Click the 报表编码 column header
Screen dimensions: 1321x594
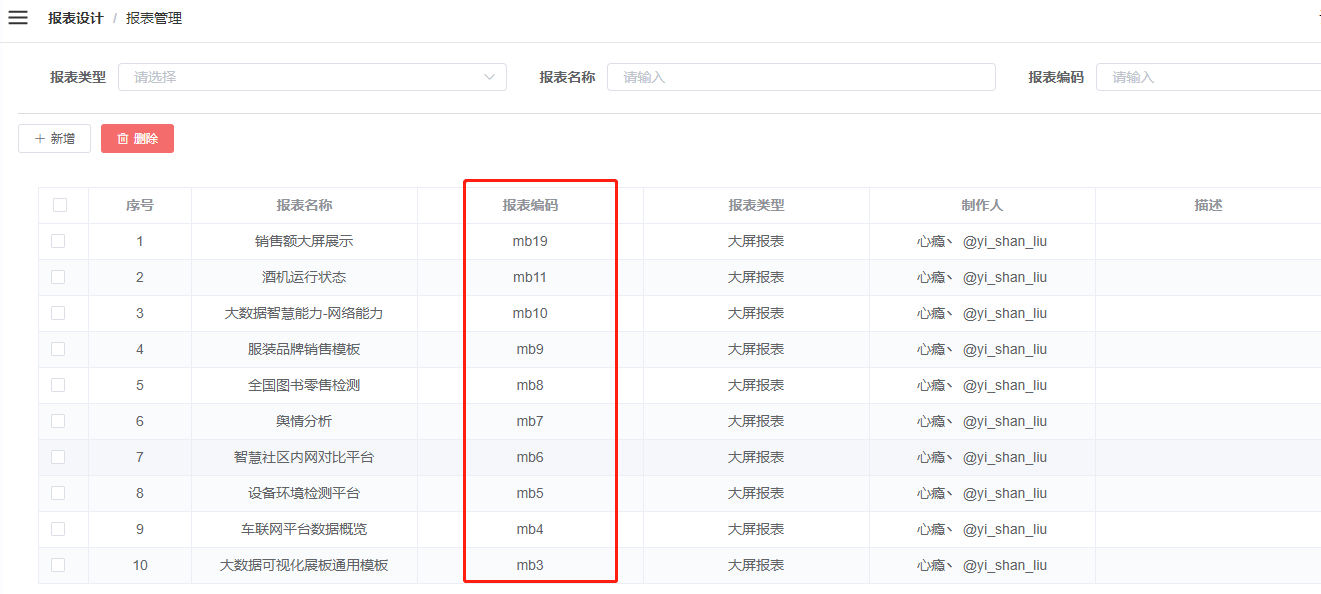[530, 205]
